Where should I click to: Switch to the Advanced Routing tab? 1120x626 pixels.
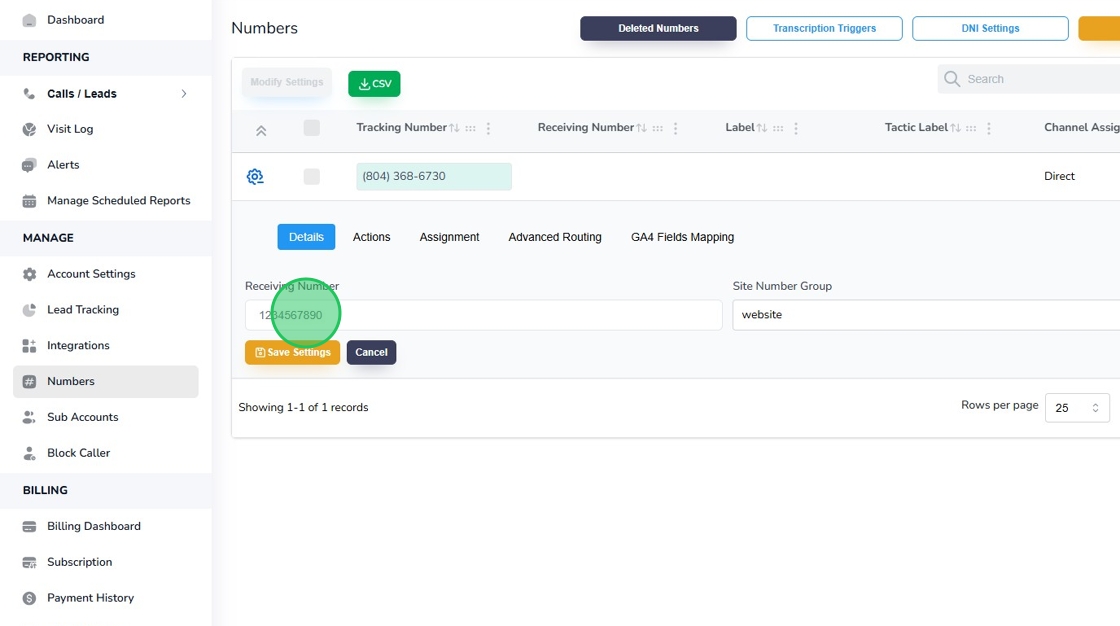555,237
